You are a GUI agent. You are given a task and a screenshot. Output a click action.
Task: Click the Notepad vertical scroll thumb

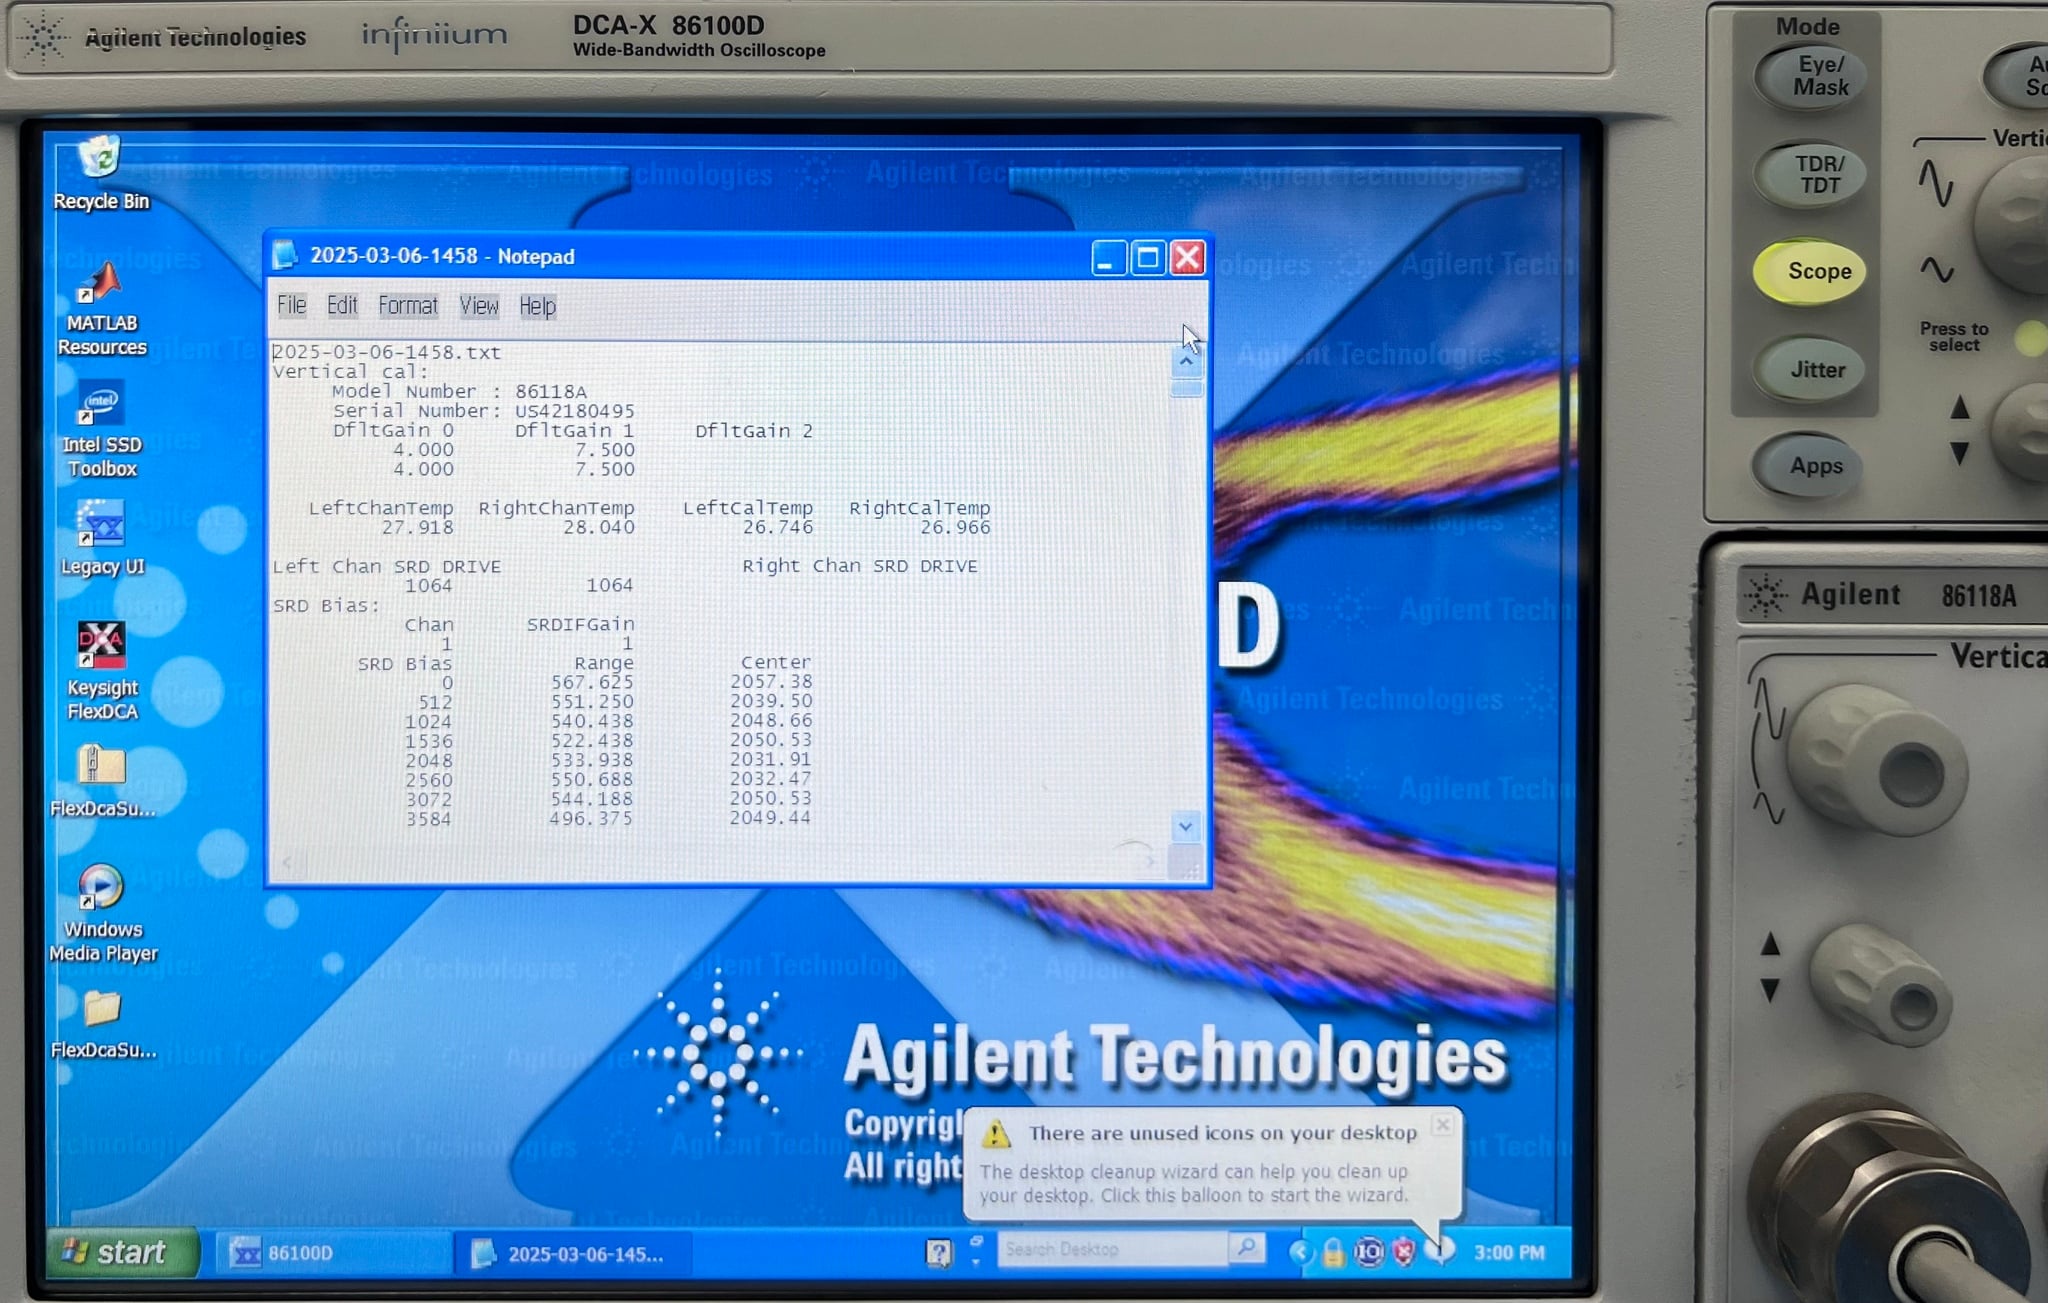tap(1186, 388)
